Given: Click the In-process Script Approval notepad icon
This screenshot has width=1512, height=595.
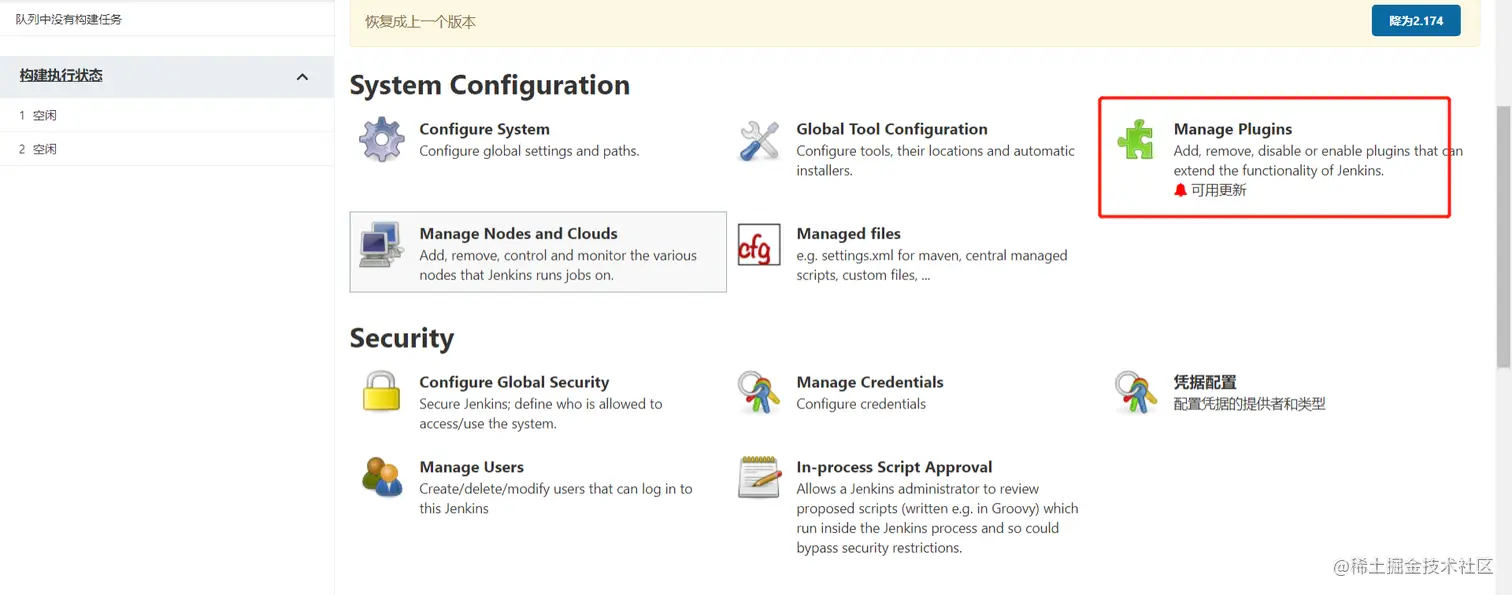Looking at the screenshot, I should pyautogui.click(x=759, y=477).
